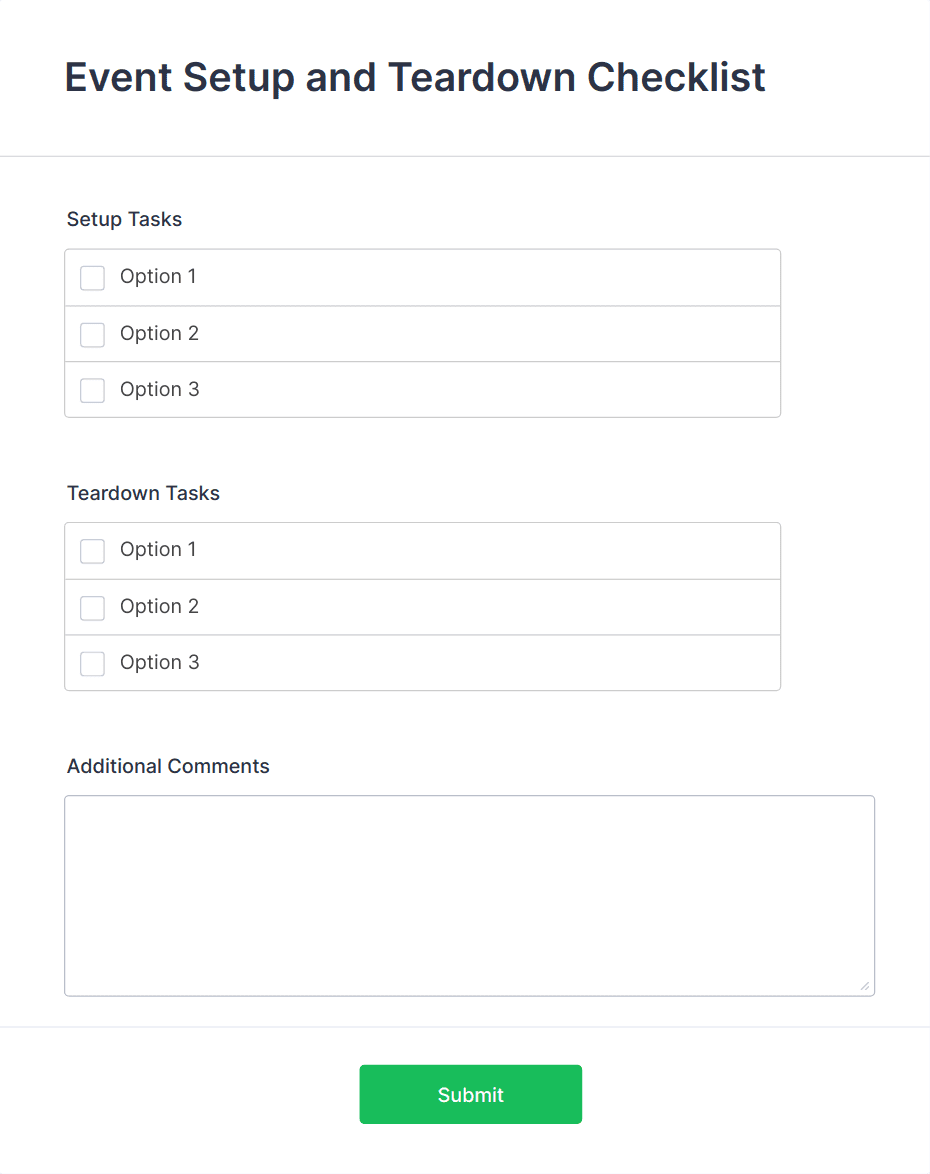Screen dimensions: 930x1174
Task: Click the Setup Tasks Option 1 row
Action: 422,277
